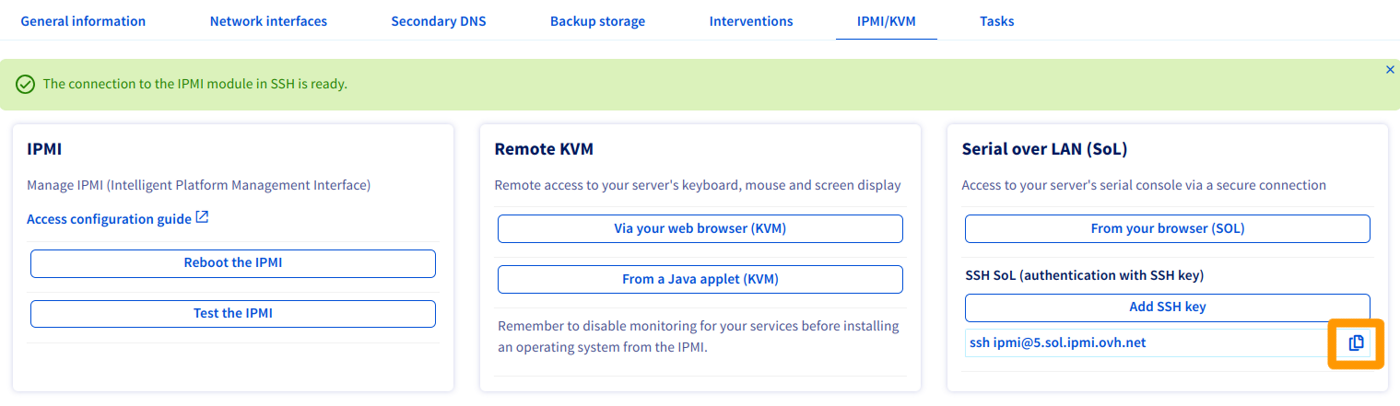The height and width of the screenshot is (406, 1400).
Task: Launch KVM via your web browser
Action: point(700,228)
